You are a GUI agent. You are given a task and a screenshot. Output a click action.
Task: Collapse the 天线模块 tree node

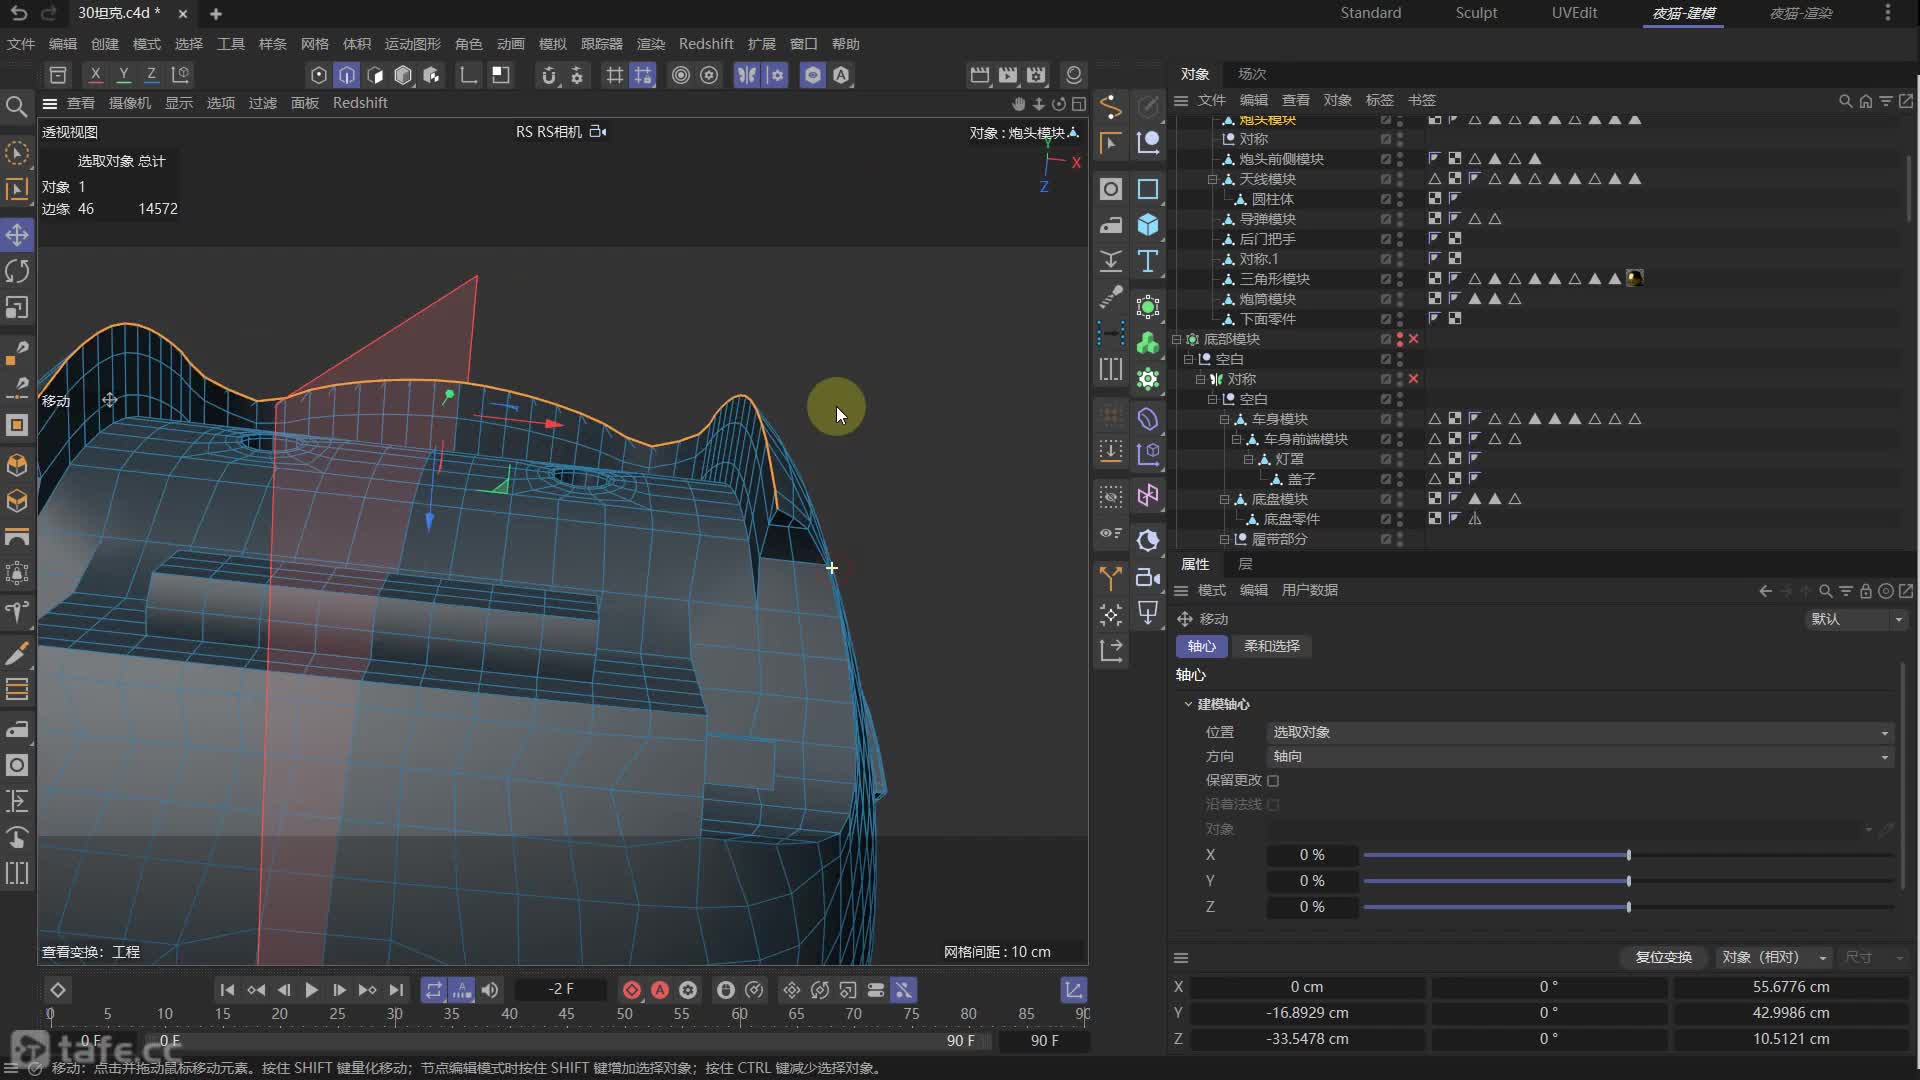(1213, 179)
